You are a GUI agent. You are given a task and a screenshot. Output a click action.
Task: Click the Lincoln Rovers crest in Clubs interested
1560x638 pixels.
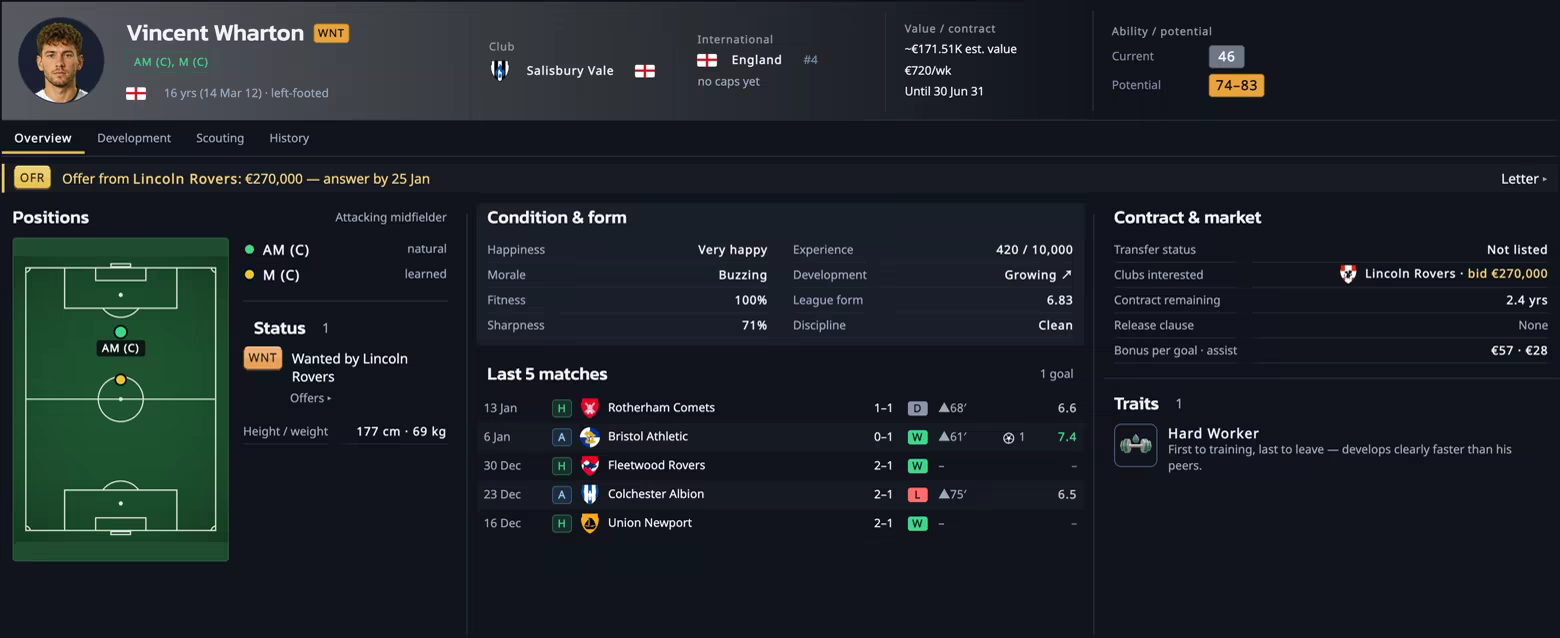pyautogui.click(x=1348, y=274)
